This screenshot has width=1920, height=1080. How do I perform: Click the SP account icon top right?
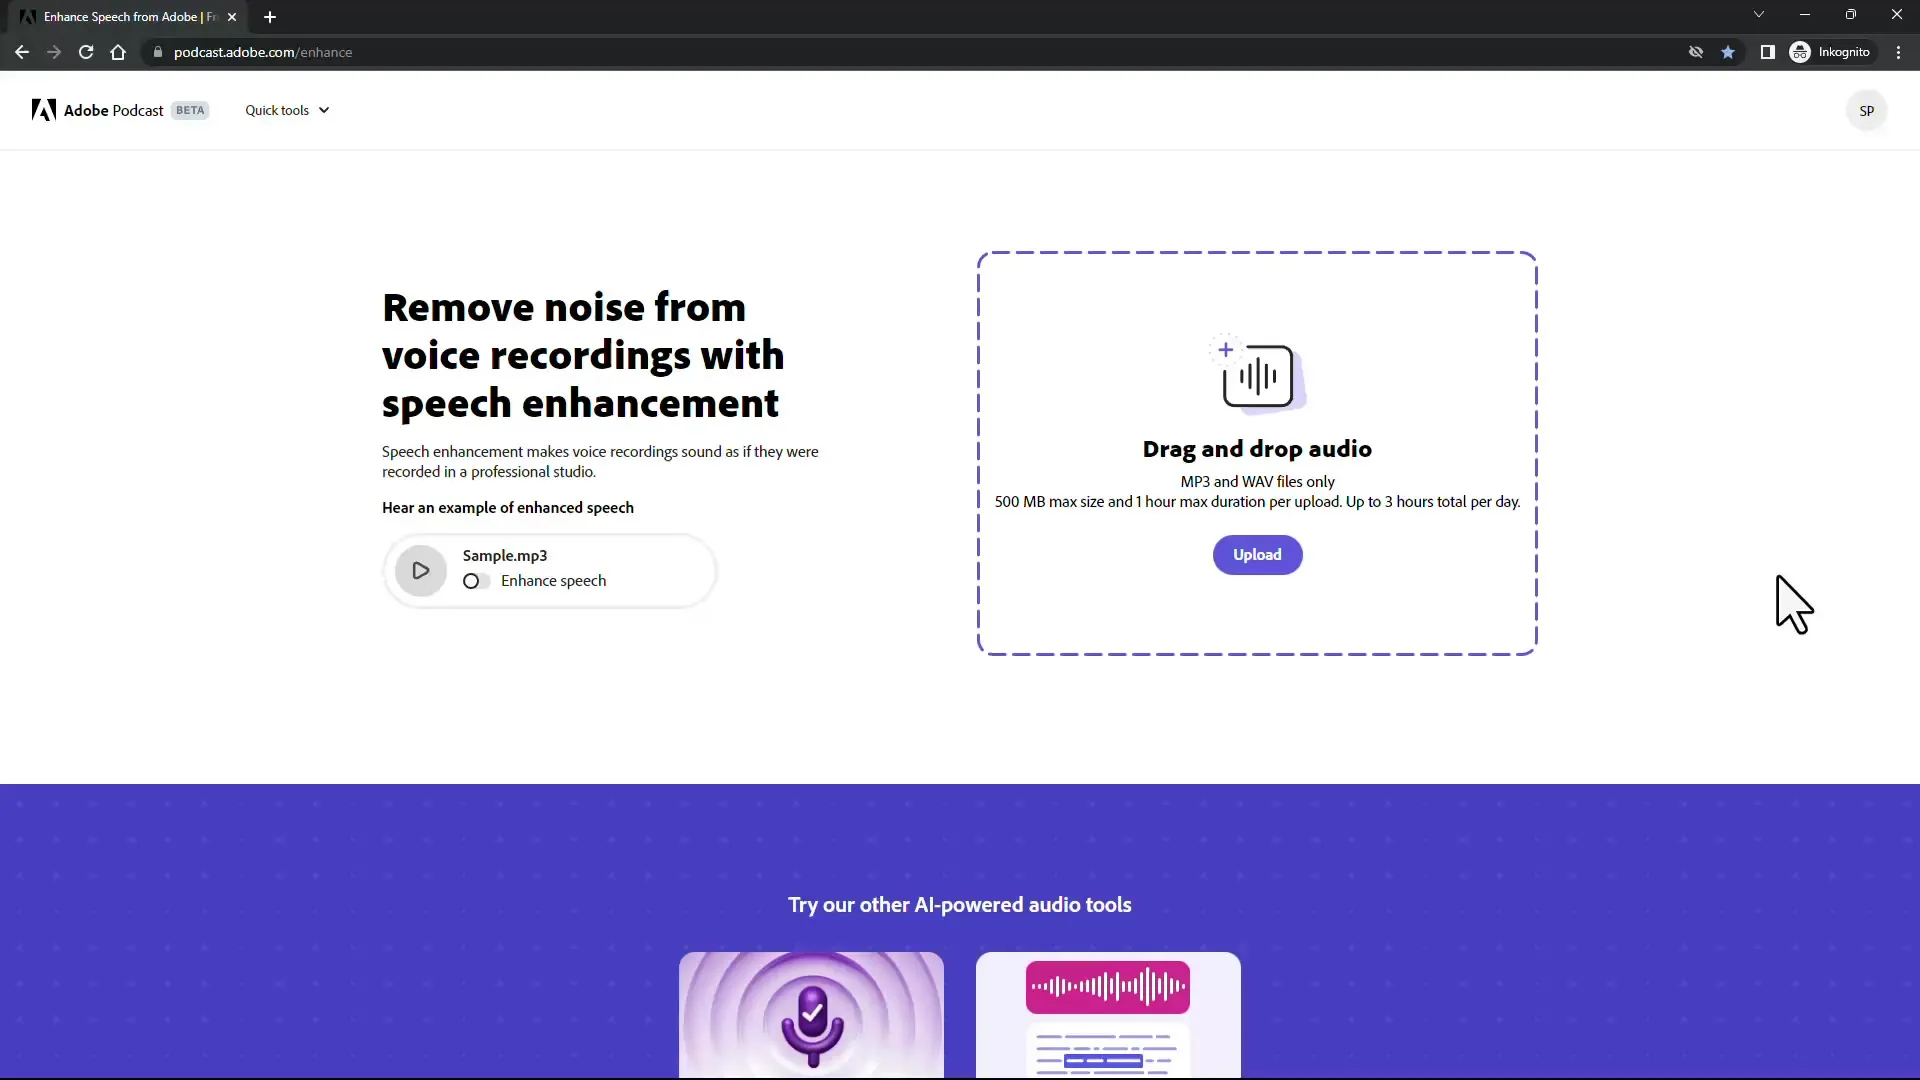point(1866,109)
